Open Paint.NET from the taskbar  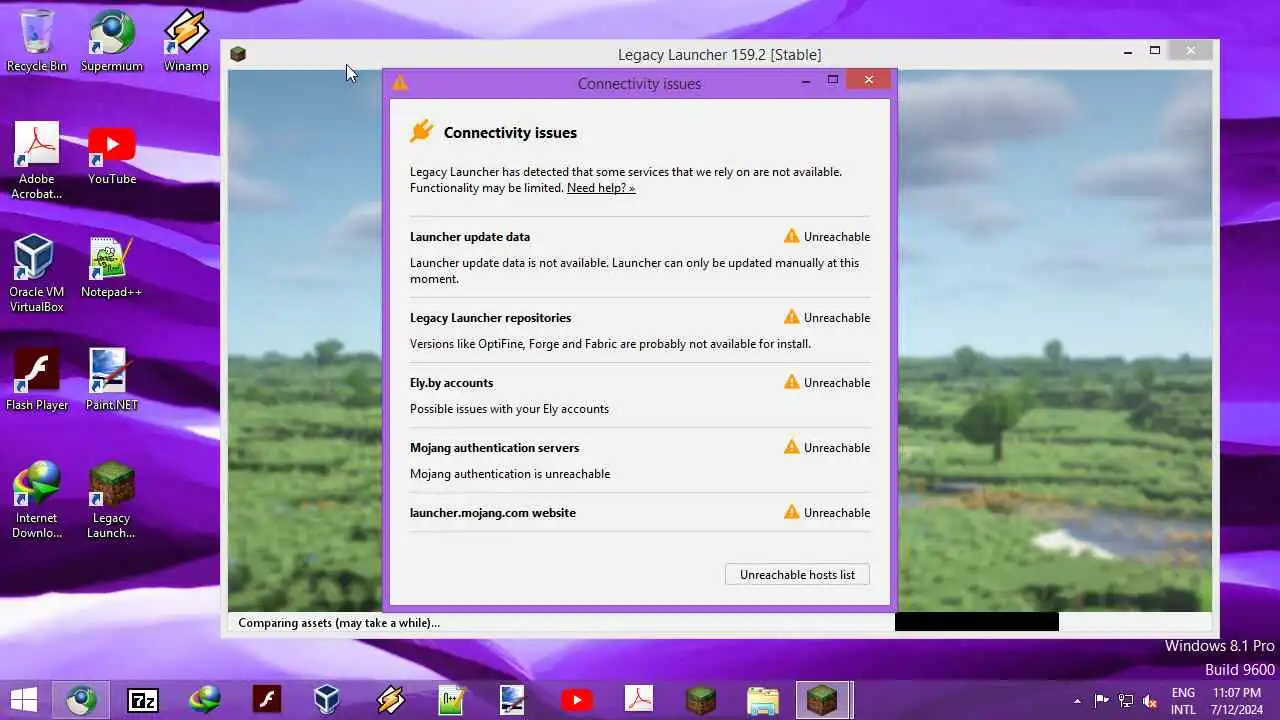click(x=513, y=699)
